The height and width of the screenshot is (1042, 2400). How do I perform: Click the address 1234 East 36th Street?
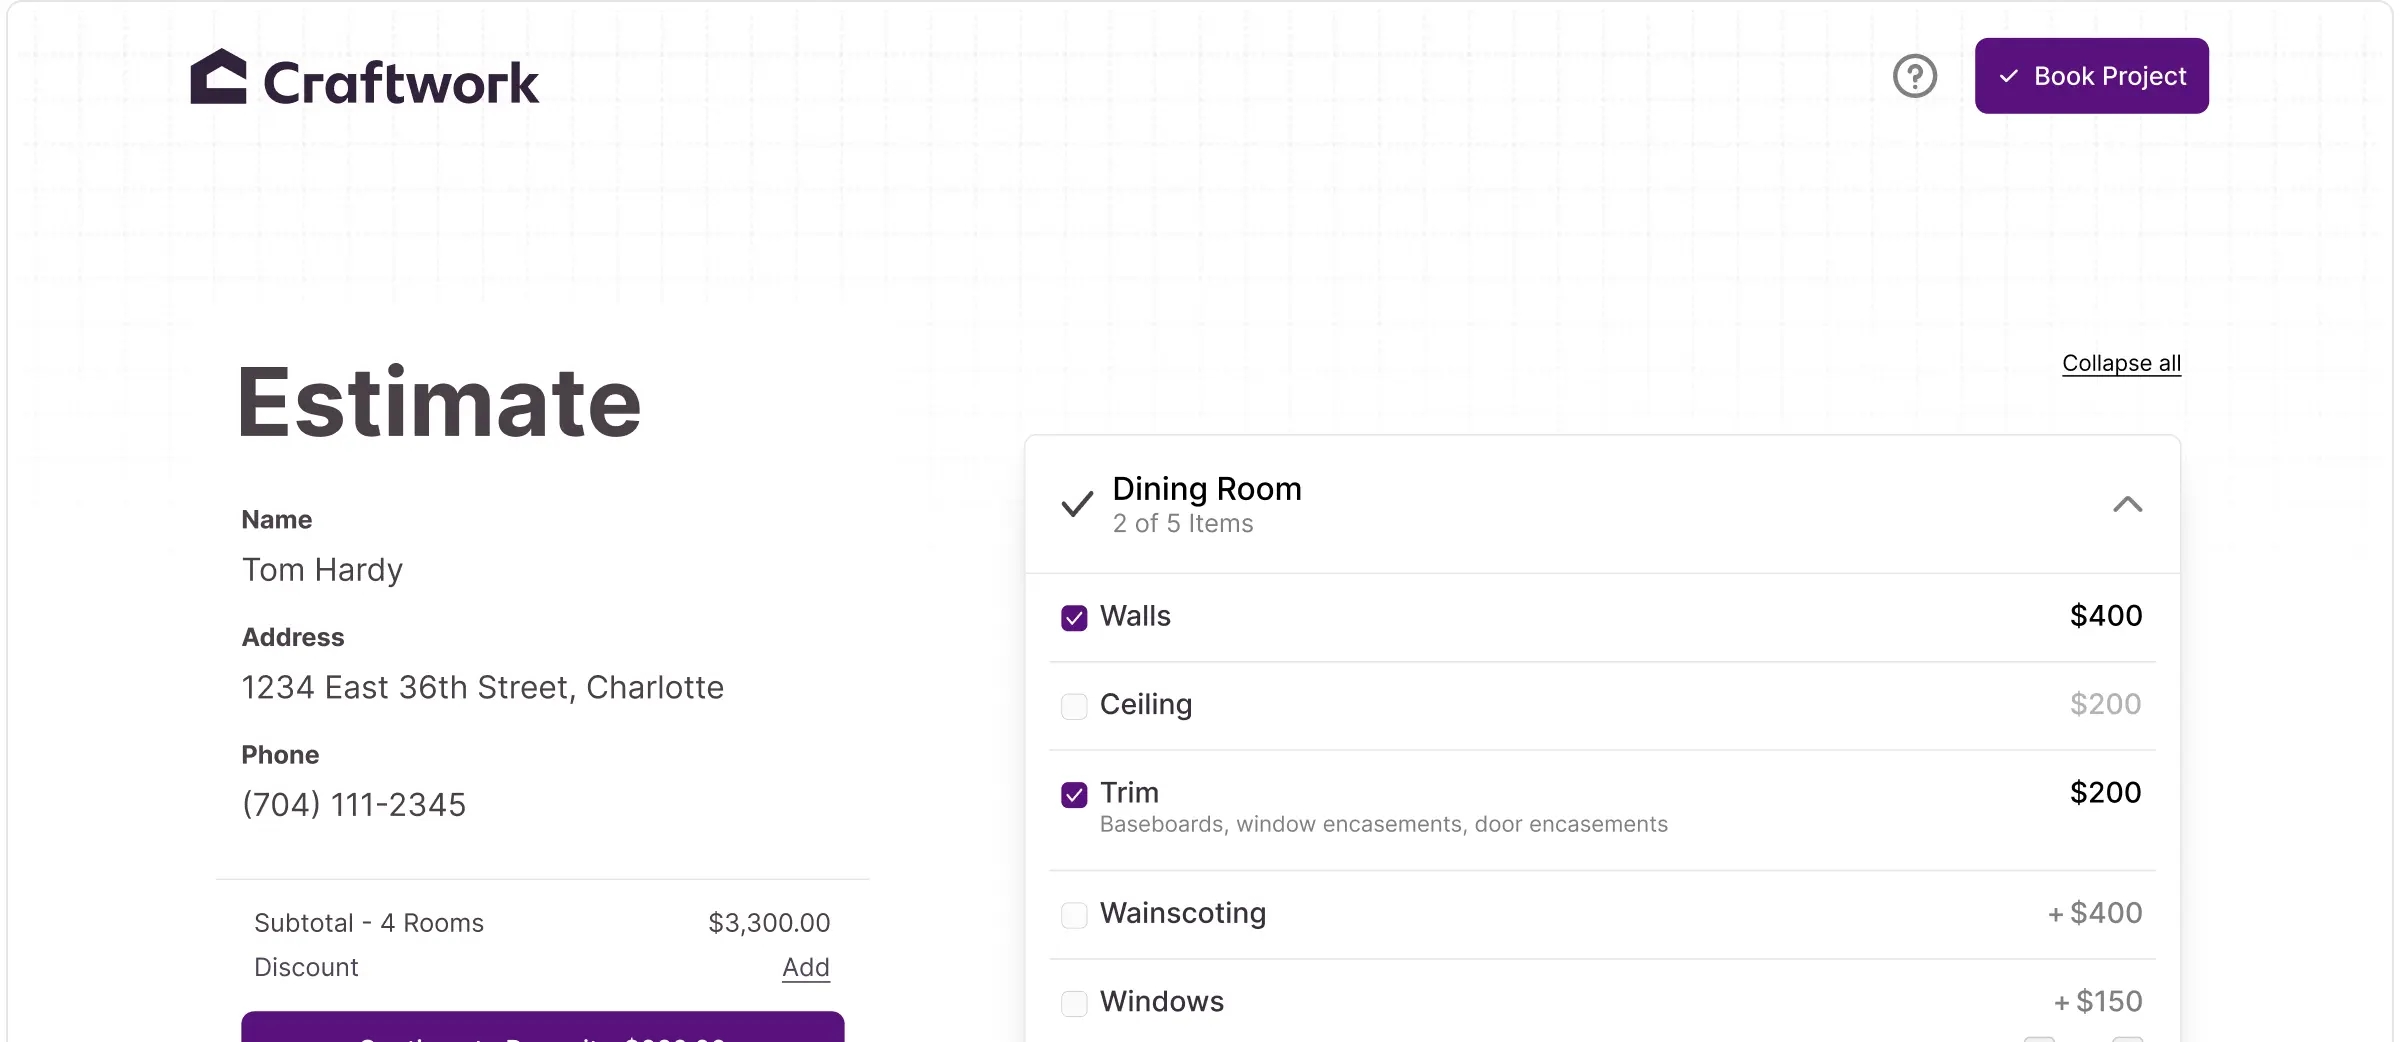tap(482, 688)
